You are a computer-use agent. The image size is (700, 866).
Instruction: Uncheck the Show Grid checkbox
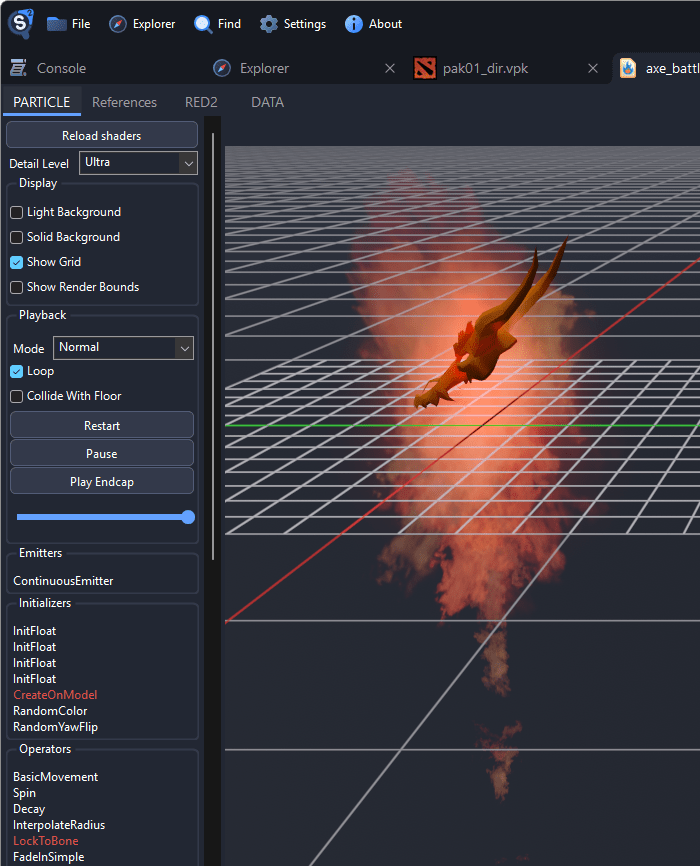click(17, 262)
